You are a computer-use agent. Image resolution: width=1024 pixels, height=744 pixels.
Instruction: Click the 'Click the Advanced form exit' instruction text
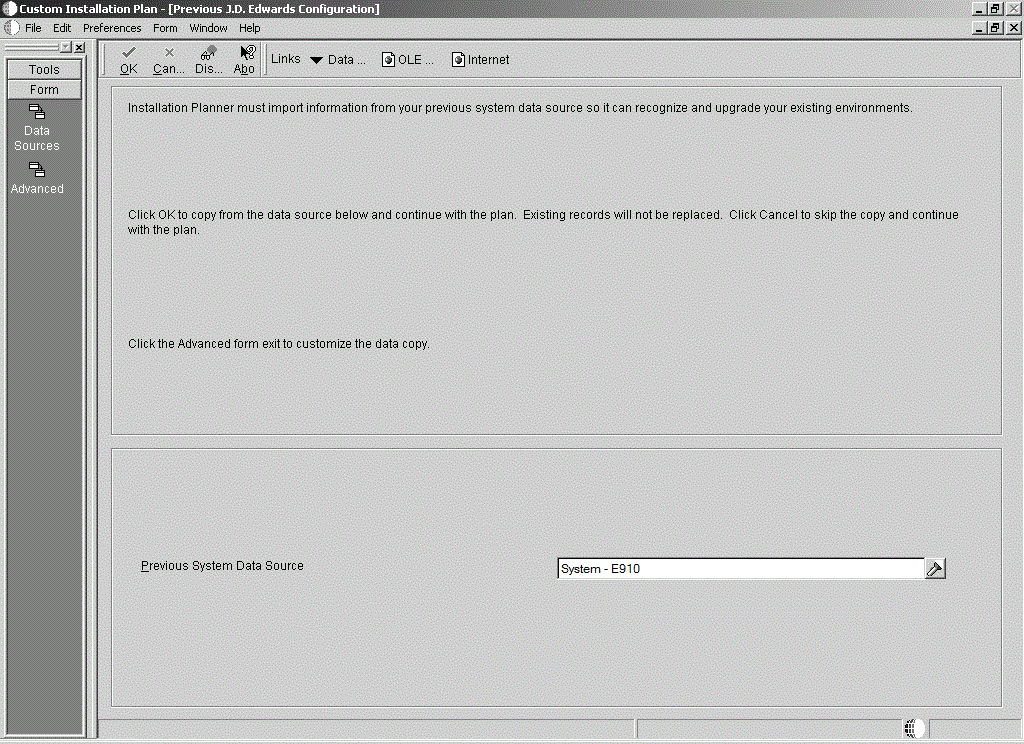[x=279, y=344]
